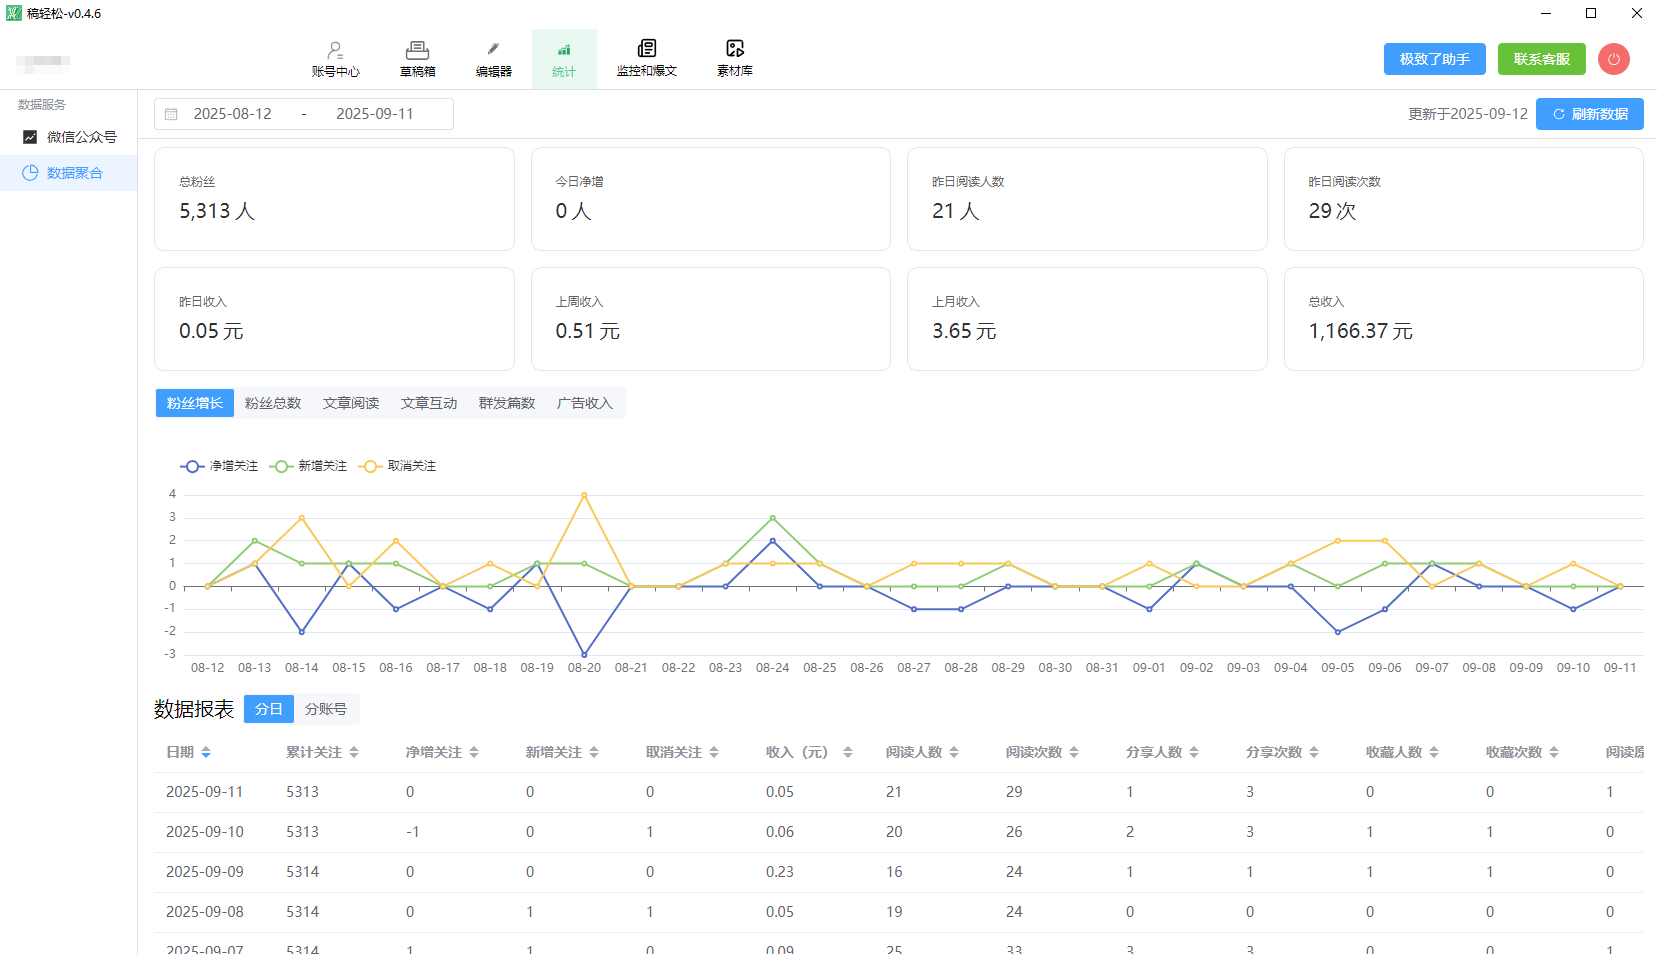This screenshot has height=955, width=1657.
Task: Toggle 净增关注 series in chart legend
Action: click(220, 466)
